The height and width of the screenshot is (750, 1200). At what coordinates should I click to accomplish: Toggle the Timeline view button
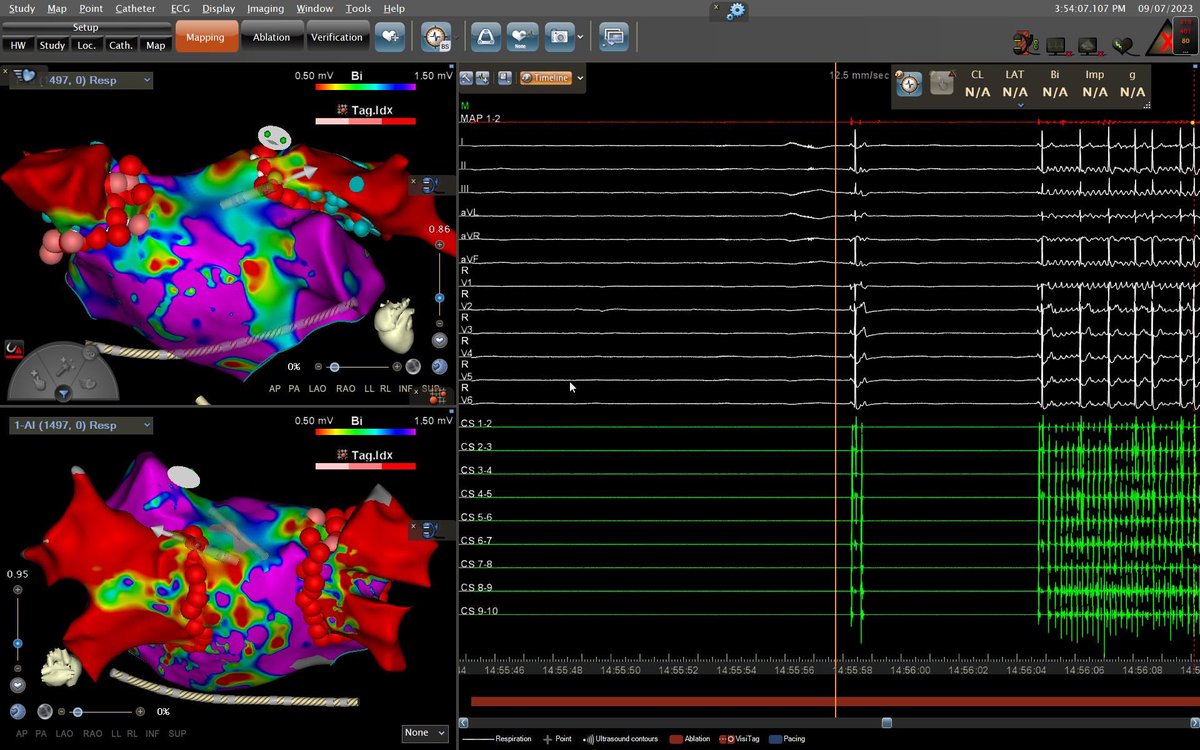pyautogui.click(x=546, y=78)
